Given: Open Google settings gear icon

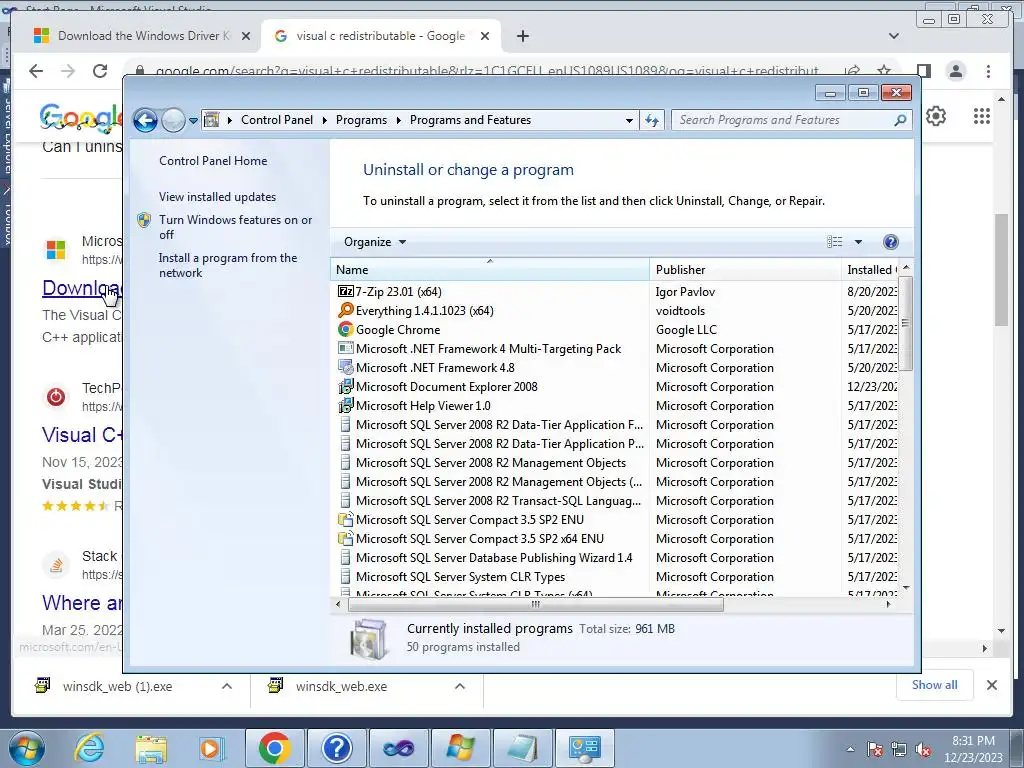Looking at the screenshot, I should tap(936, 116).
